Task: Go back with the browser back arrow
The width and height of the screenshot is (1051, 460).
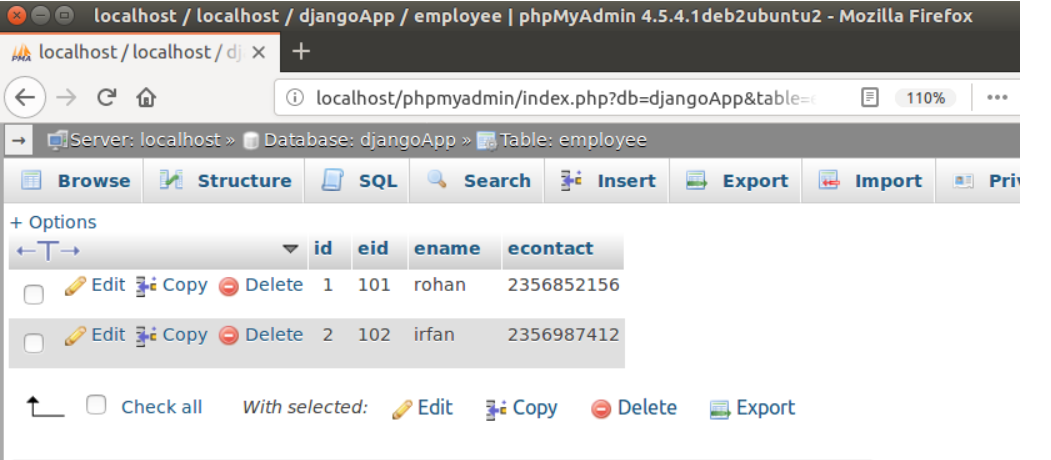Action: [25, 99]
